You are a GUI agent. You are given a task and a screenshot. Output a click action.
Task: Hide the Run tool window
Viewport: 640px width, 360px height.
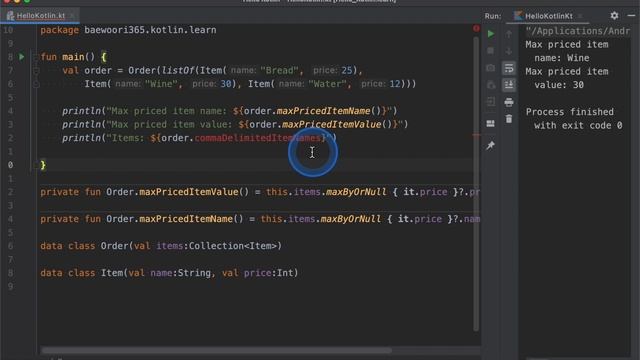631,16
